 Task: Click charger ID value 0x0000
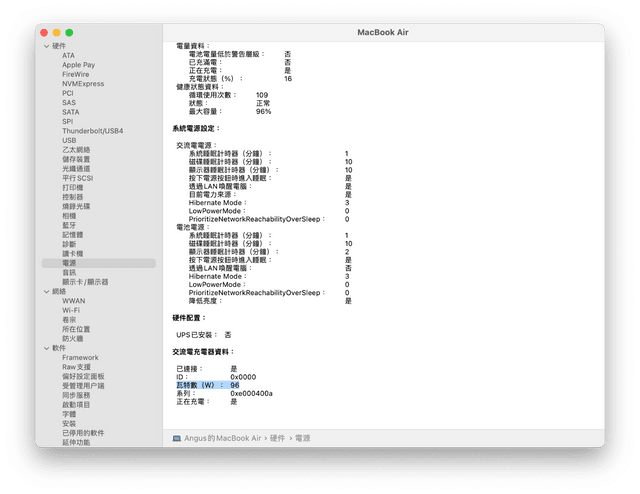pyautogui.click(x=243, y=377)
